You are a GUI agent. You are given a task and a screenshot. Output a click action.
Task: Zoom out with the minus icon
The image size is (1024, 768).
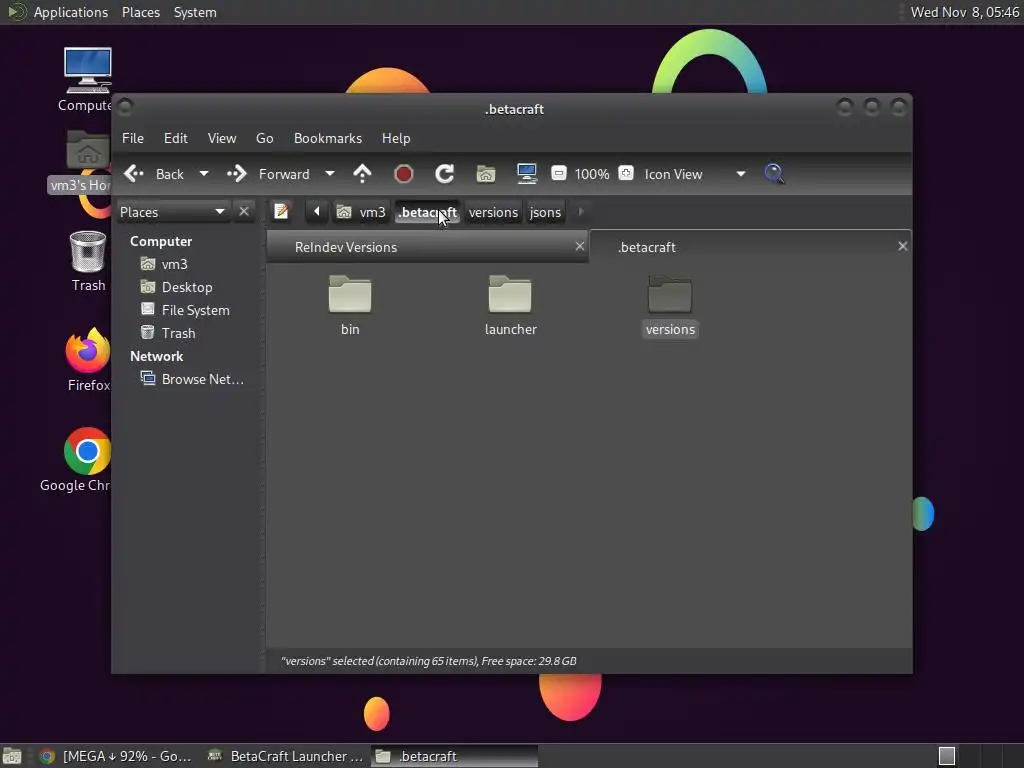pos(558,173)
